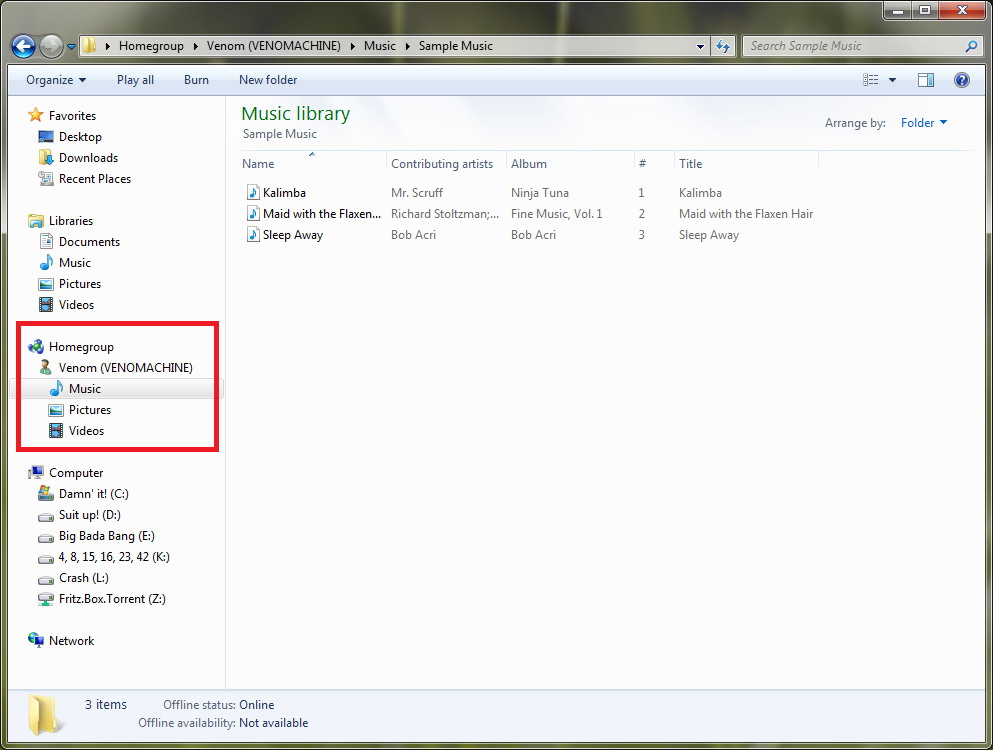Expand the arrow after Venom (VENOMACHINE) breadcrumb
The height and width of the screenshot is (750, 993).
click(352, 46)
